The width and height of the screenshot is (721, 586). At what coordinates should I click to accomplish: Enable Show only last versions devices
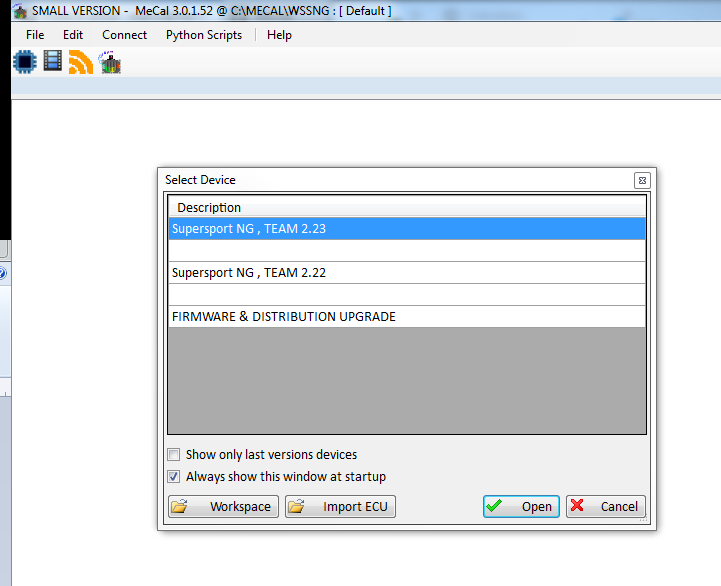click(173, 455)
